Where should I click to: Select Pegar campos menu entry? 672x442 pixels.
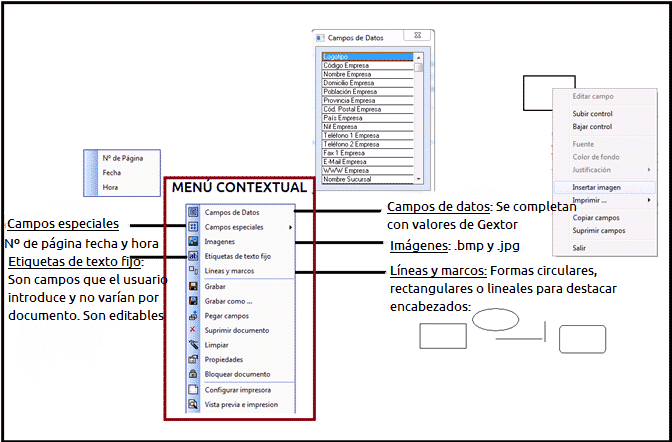[x=241, y=316]
